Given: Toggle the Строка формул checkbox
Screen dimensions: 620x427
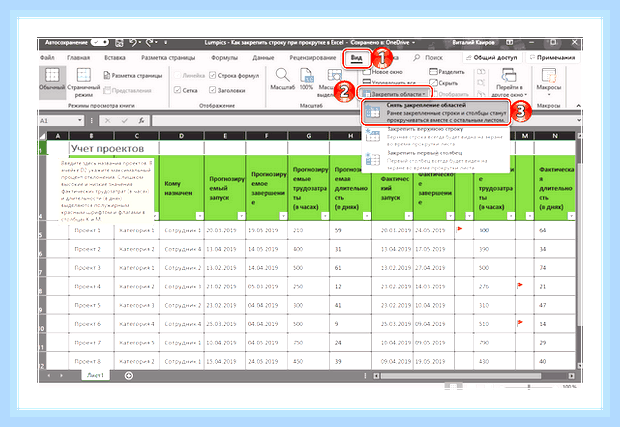Looking at the screenshot, I should (213, 75).
